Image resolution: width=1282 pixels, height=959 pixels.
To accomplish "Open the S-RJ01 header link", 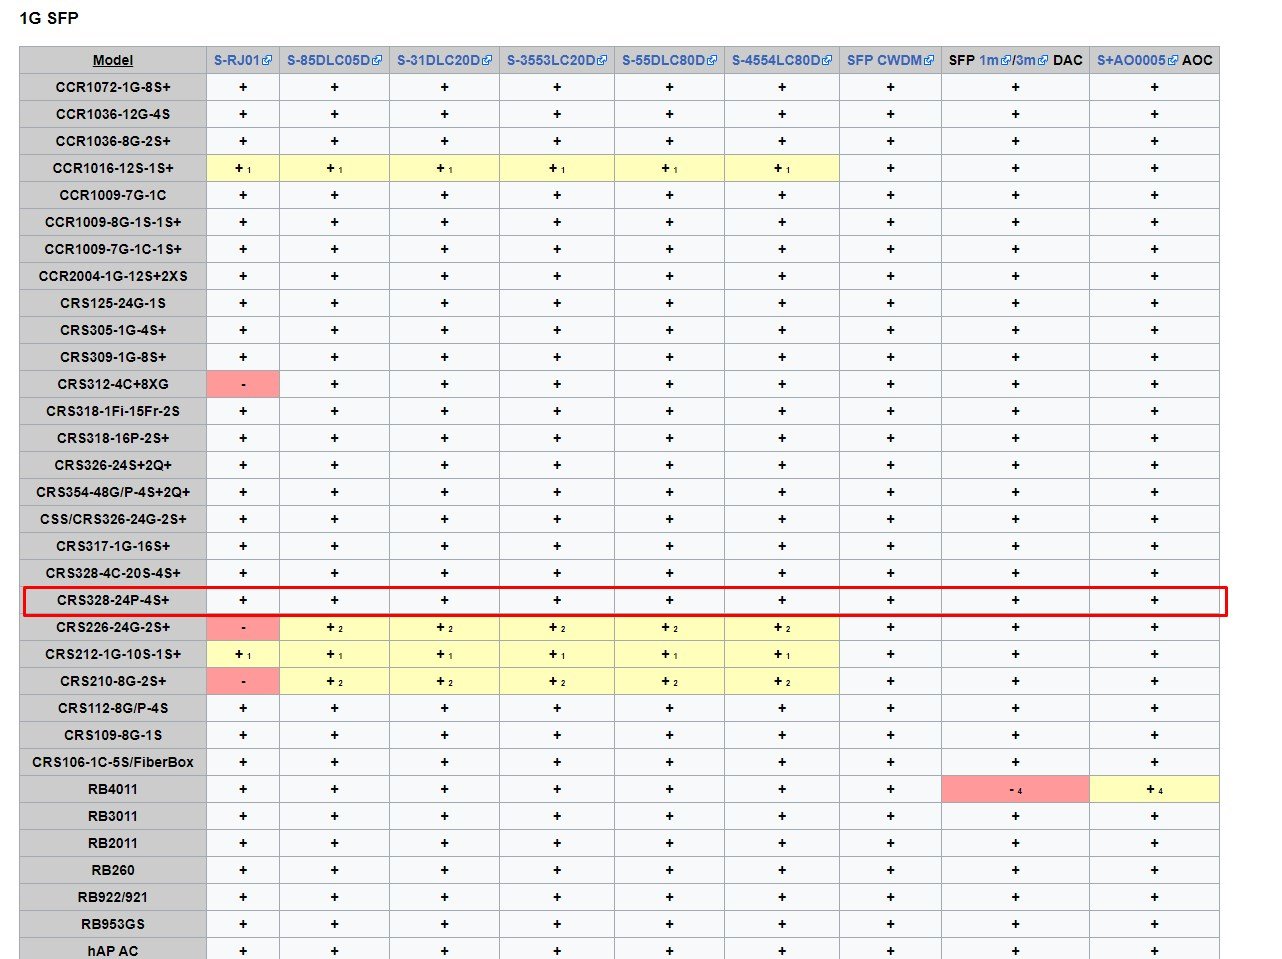I will (x=237, y=60).
